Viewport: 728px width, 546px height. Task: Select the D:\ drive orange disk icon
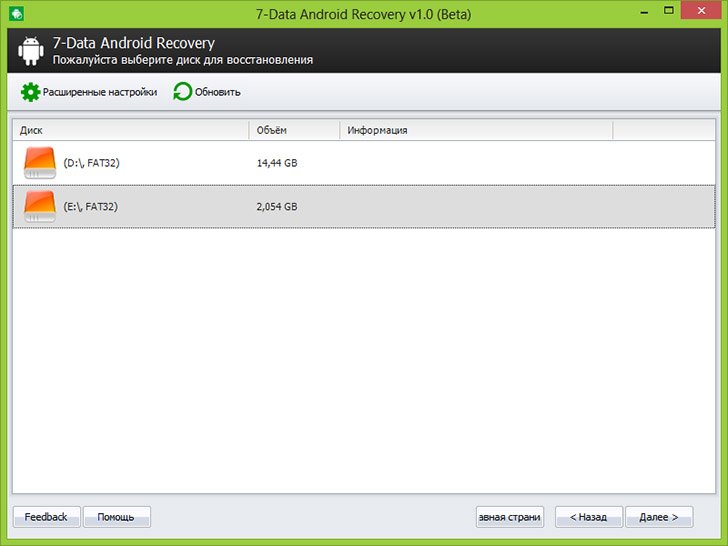[40, 162]
